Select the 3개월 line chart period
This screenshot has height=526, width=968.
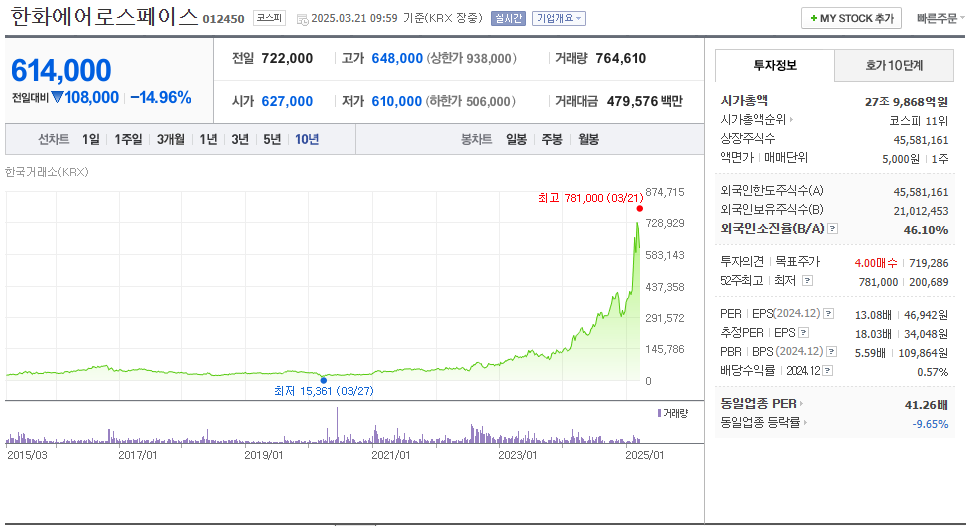pyautogui.click(x=170, y=140)
